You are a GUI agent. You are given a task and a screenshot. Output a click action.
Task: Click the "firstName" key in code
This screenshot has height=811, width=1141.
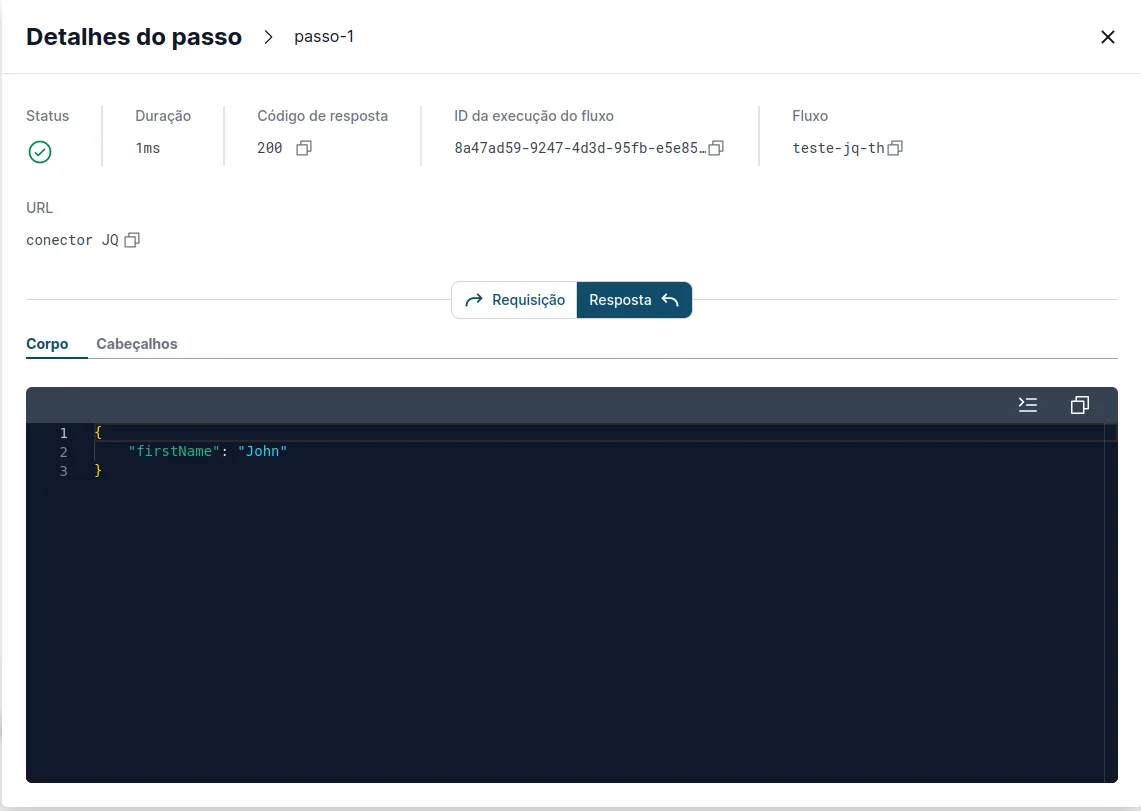(x=174, y=451)
